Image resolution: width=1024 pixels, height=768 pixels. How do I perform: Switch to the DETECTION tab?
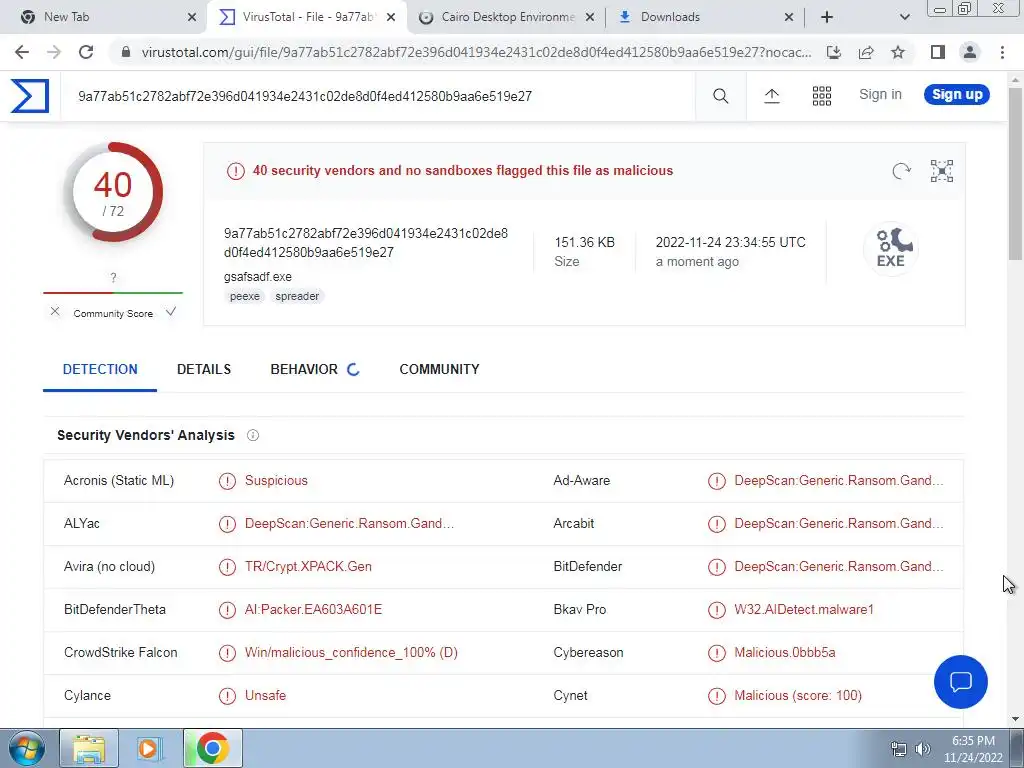(100, 369)
